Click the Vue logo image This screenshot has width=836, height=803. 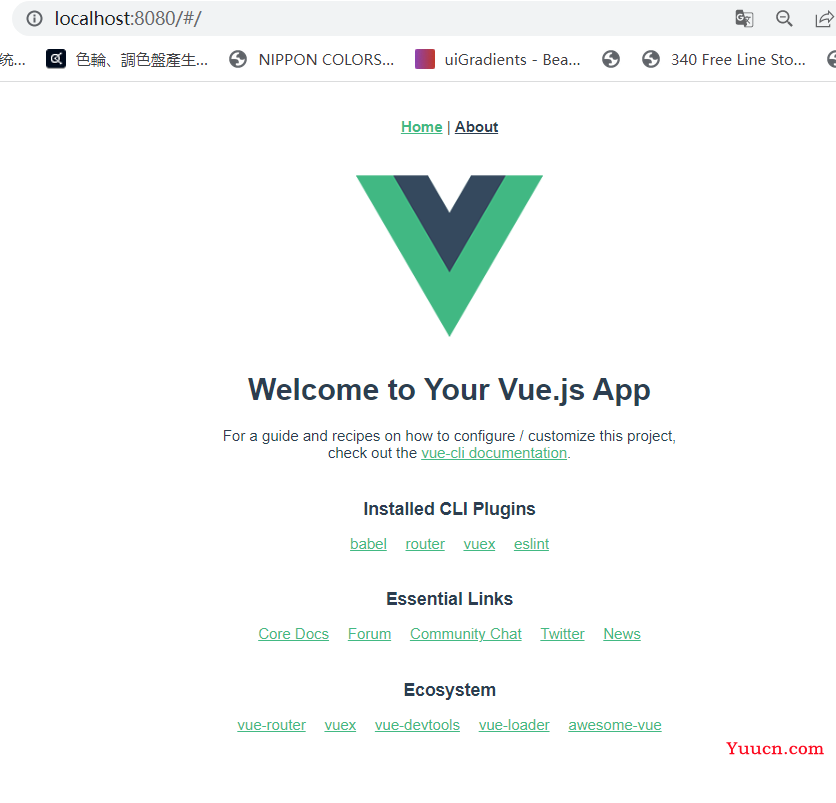pos(449,255)
